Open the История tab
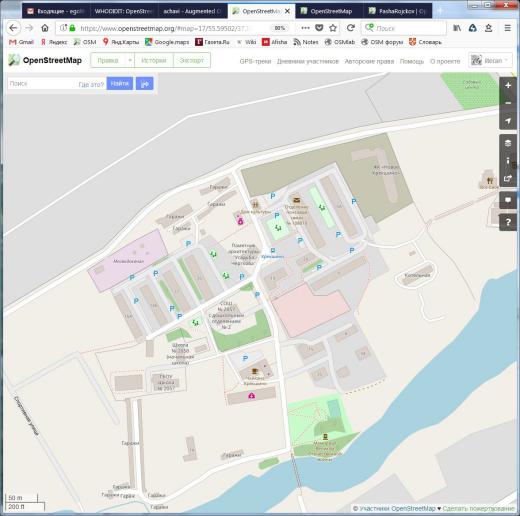 click(x=154, y=60)
